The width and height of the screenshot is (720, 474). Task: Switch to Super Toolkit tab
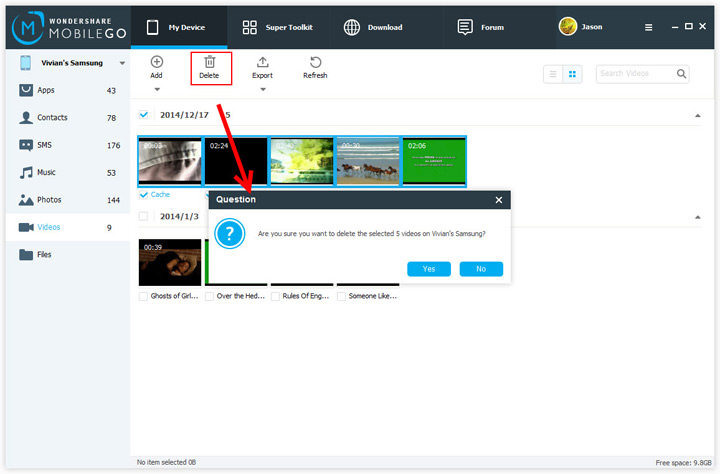(277, 28)
